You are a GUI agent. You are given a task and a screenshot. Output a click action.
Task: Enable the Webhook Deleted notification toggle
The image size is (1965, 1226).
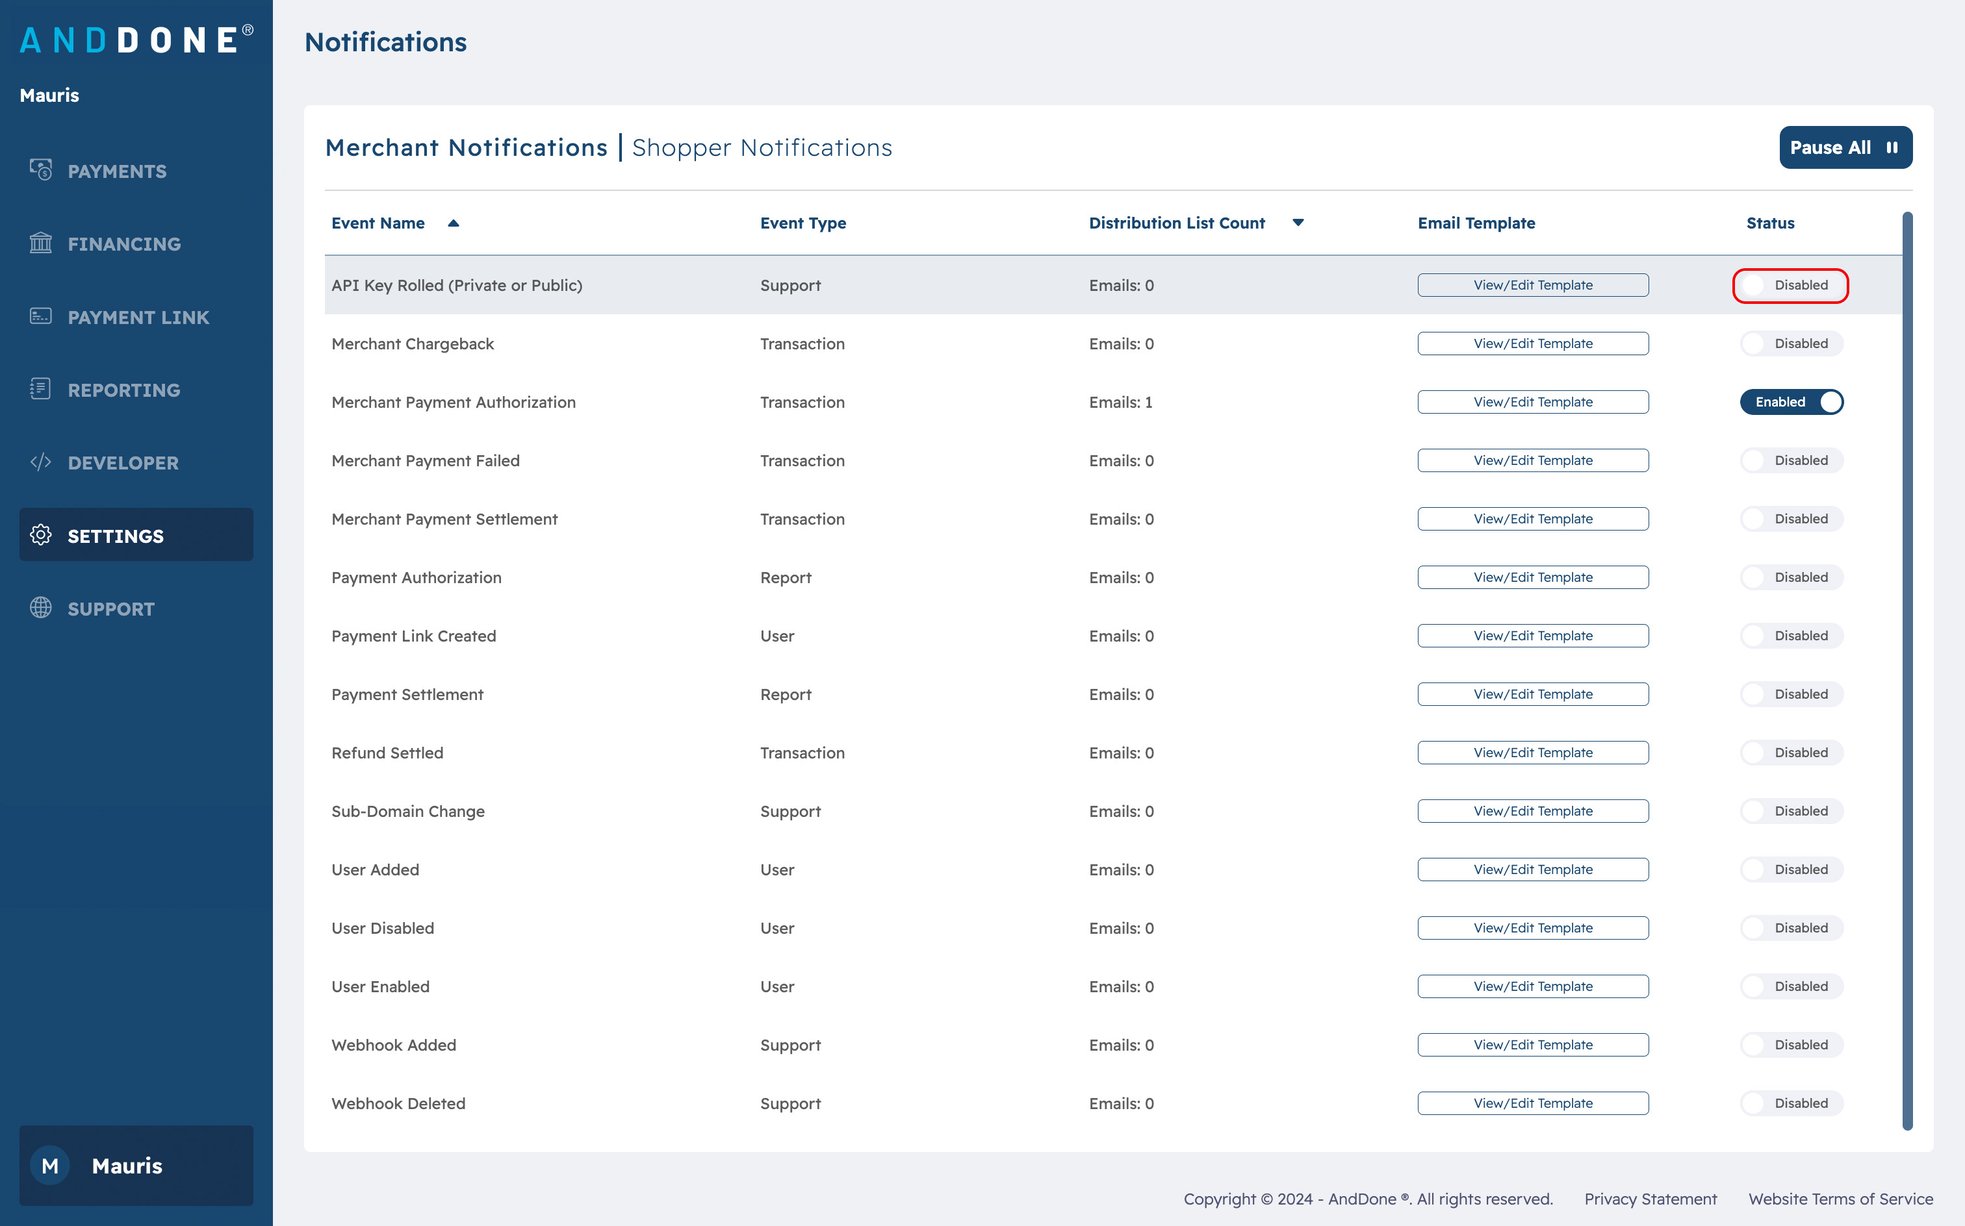pos(1791,1103)
